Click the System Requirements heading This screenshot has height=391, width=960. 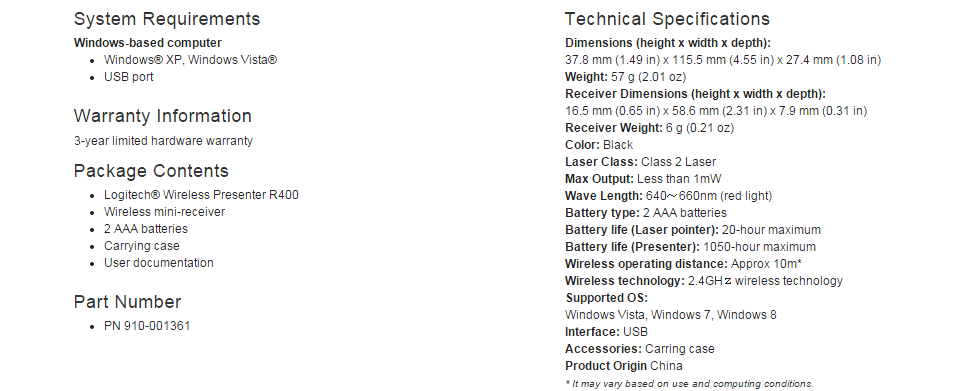tap(167, 19)
